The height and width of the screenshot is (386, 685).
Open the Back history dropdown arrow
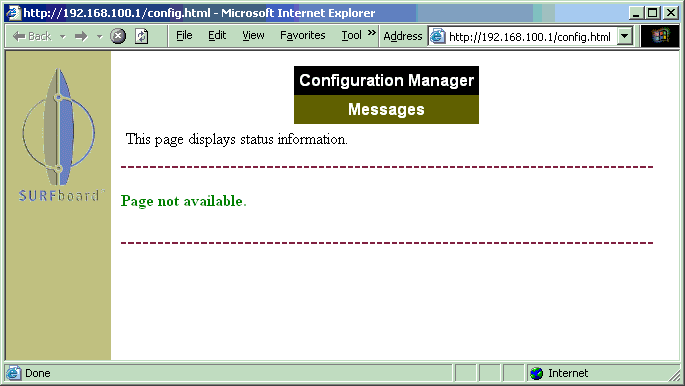[62, 36]
